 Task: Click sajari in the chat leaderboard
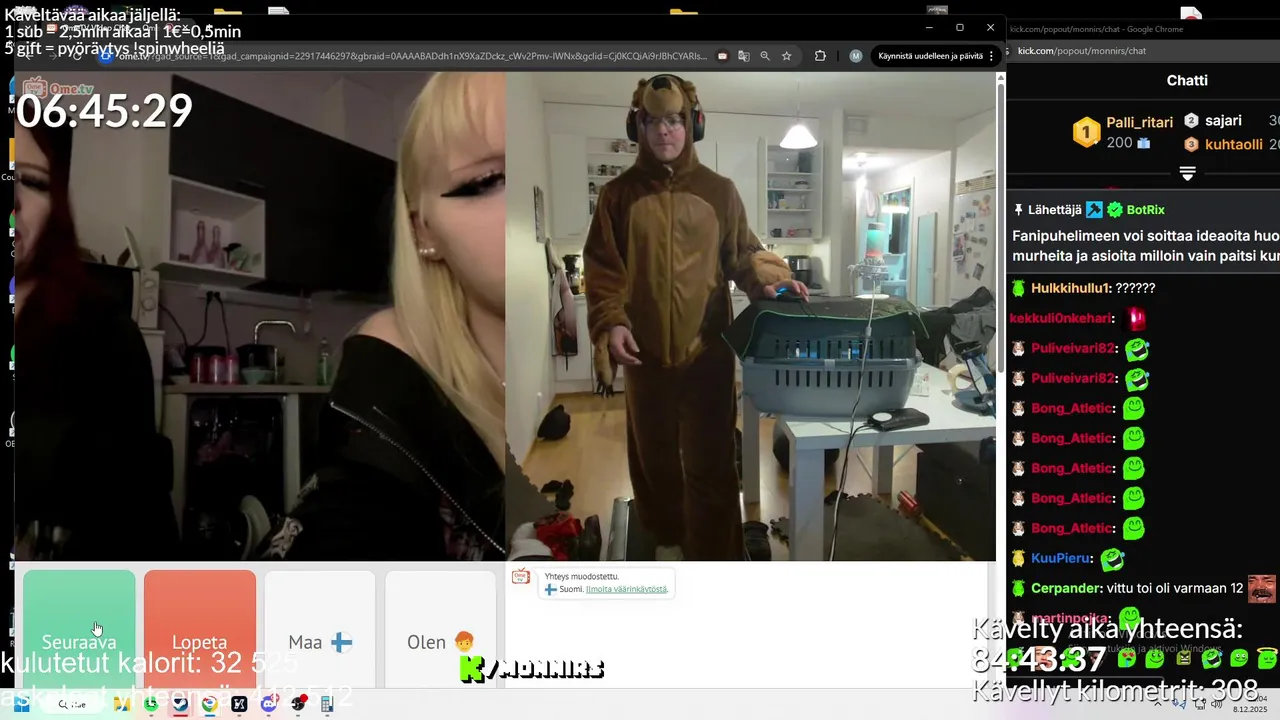click(1223, 120)
